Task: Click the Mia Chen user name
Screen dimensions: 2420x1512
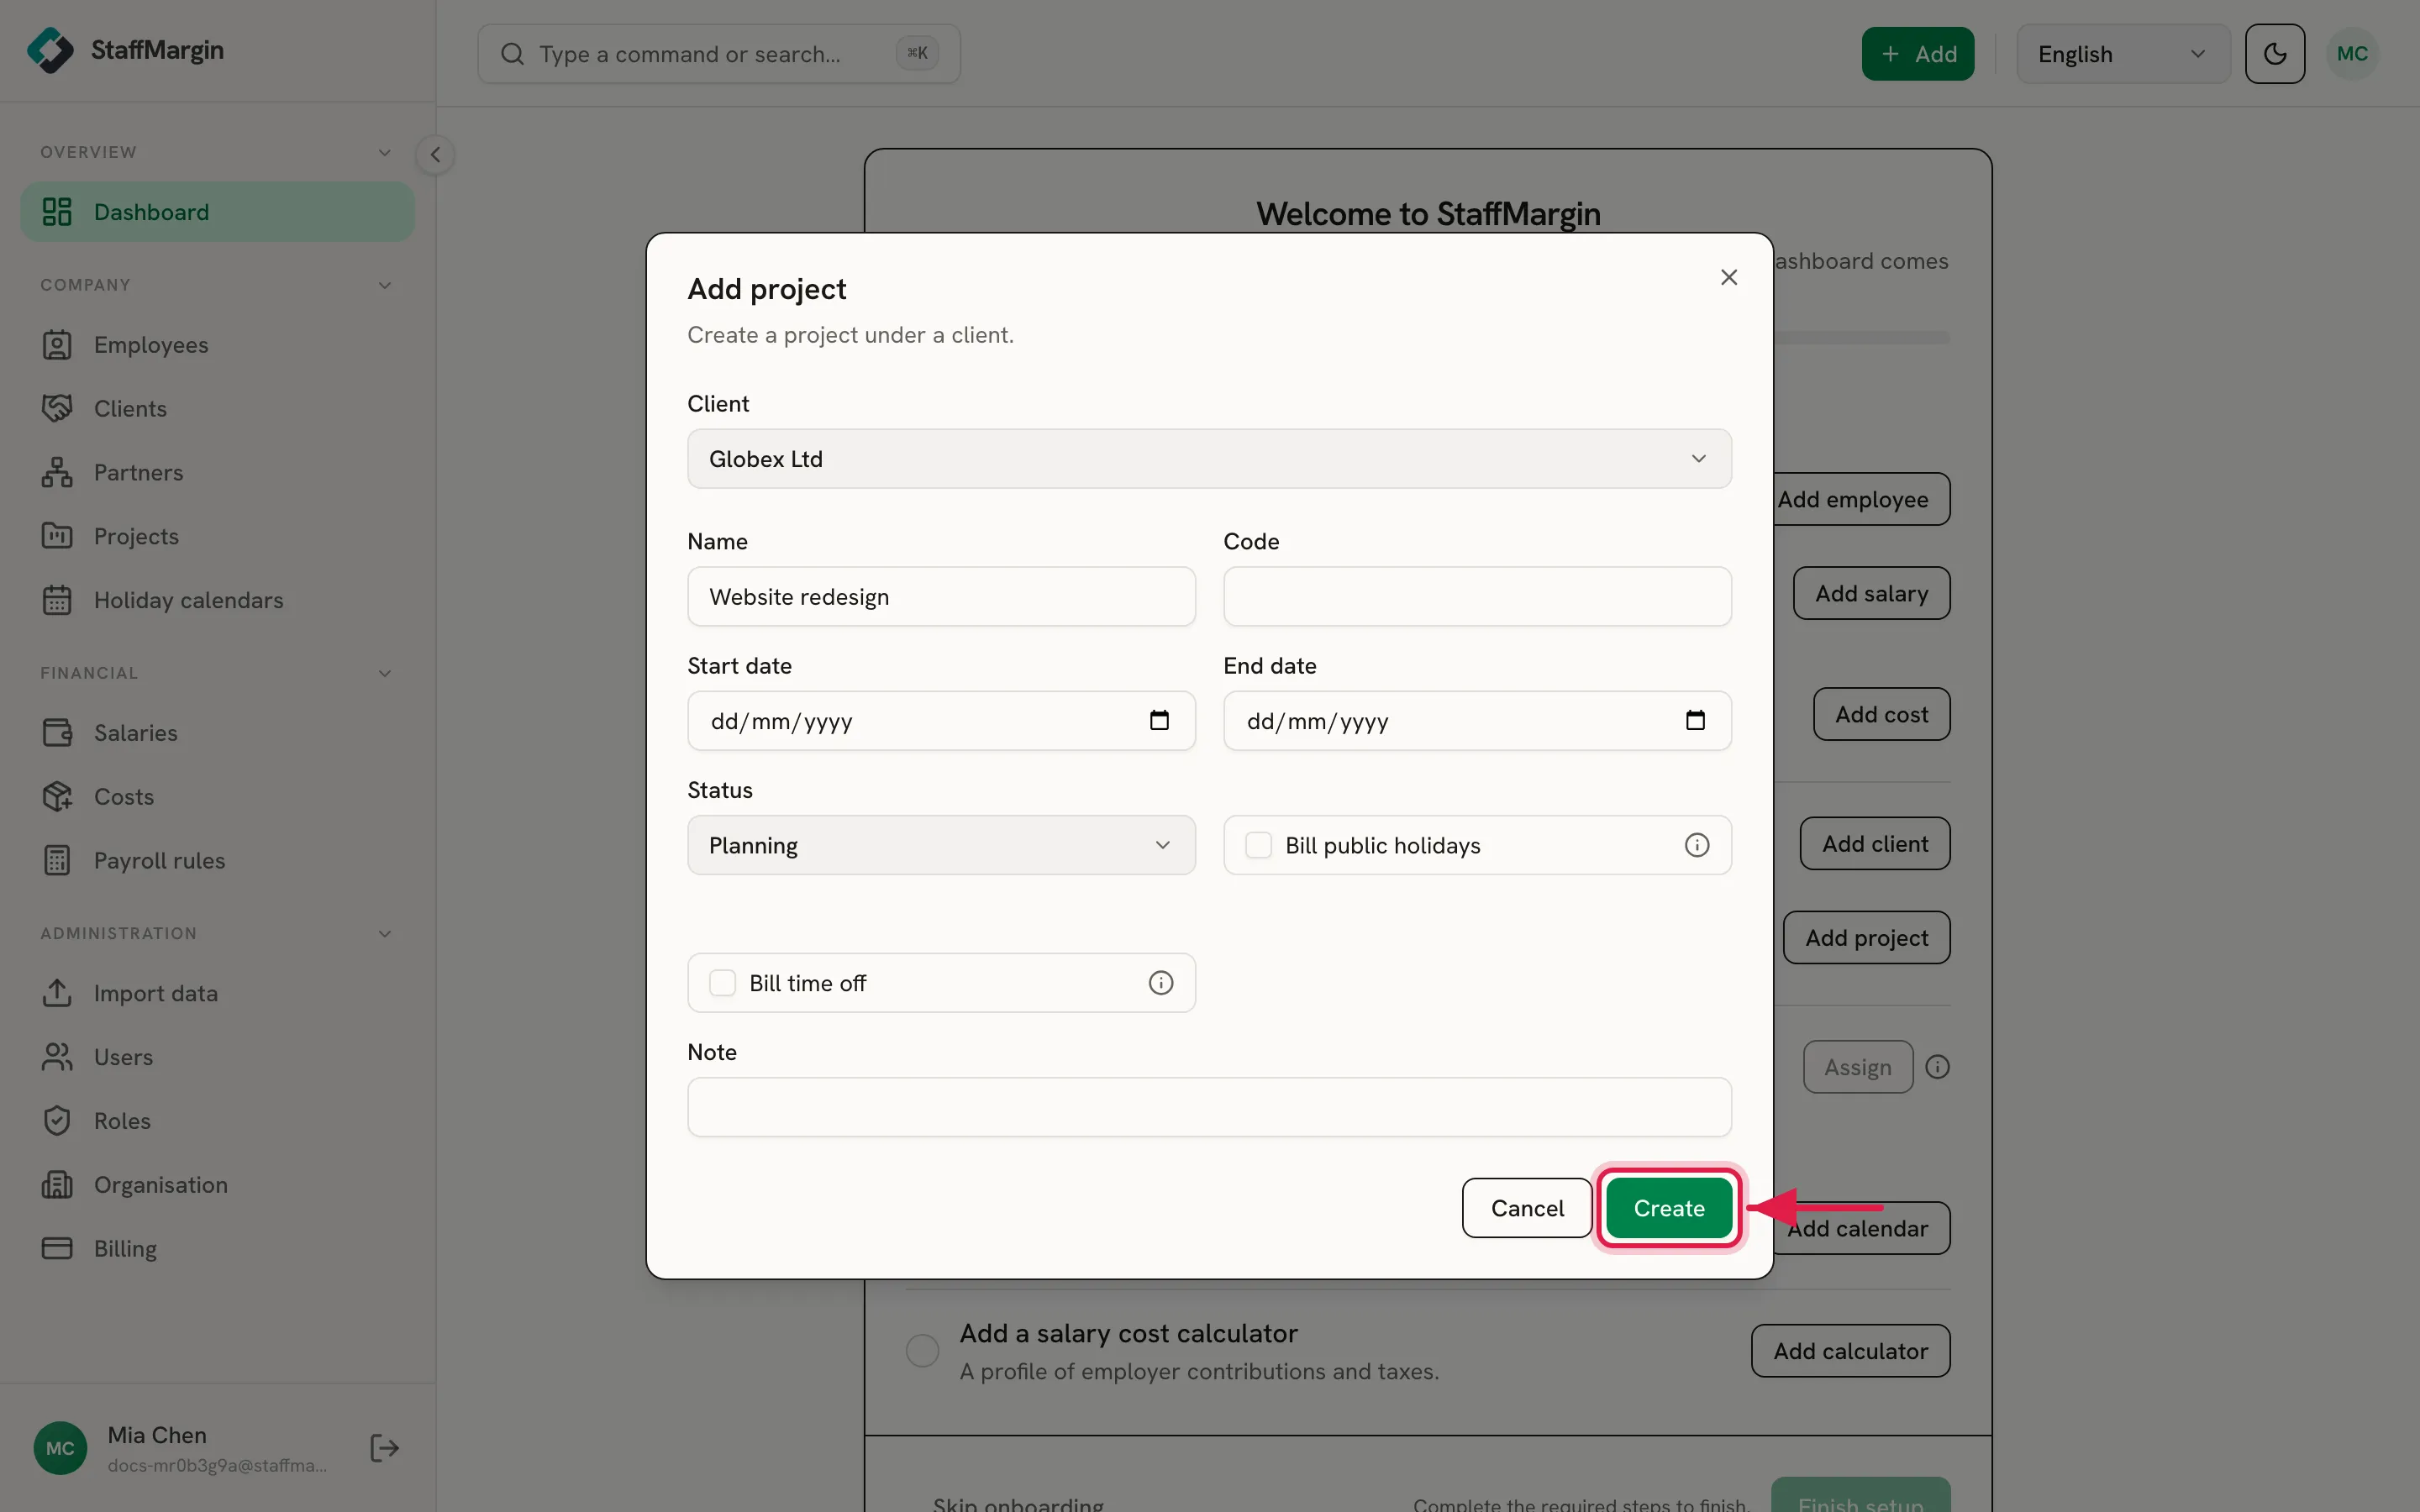Action: coord(157,1435)
